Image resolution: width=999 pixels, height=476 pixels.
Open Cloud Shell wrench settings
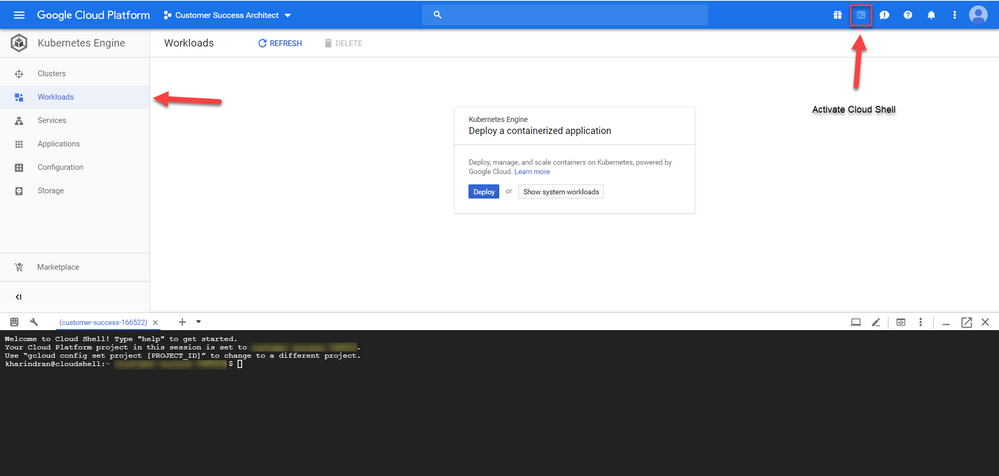pyautogui.click(x=34, y=322)
